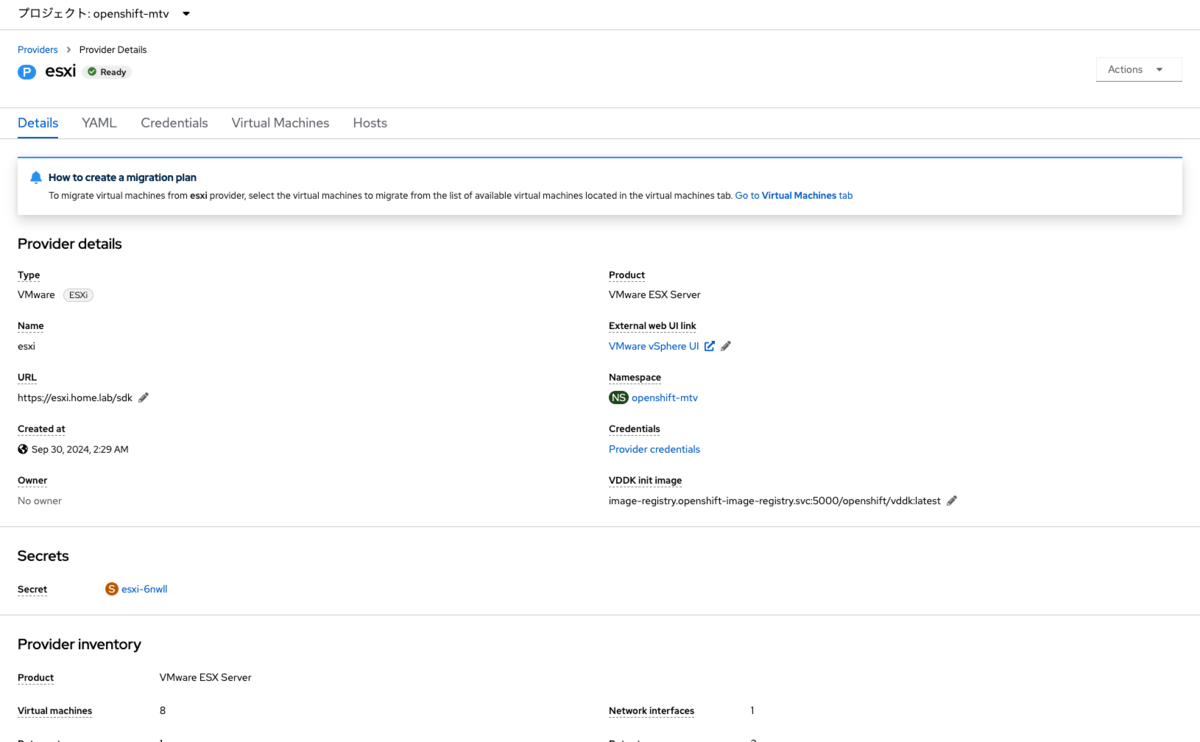This screenshot has width=1200, height=742.
Task: Open the project openshift-mtv selector dropdown
Action: pyautogui.click(x=104, y=14)
